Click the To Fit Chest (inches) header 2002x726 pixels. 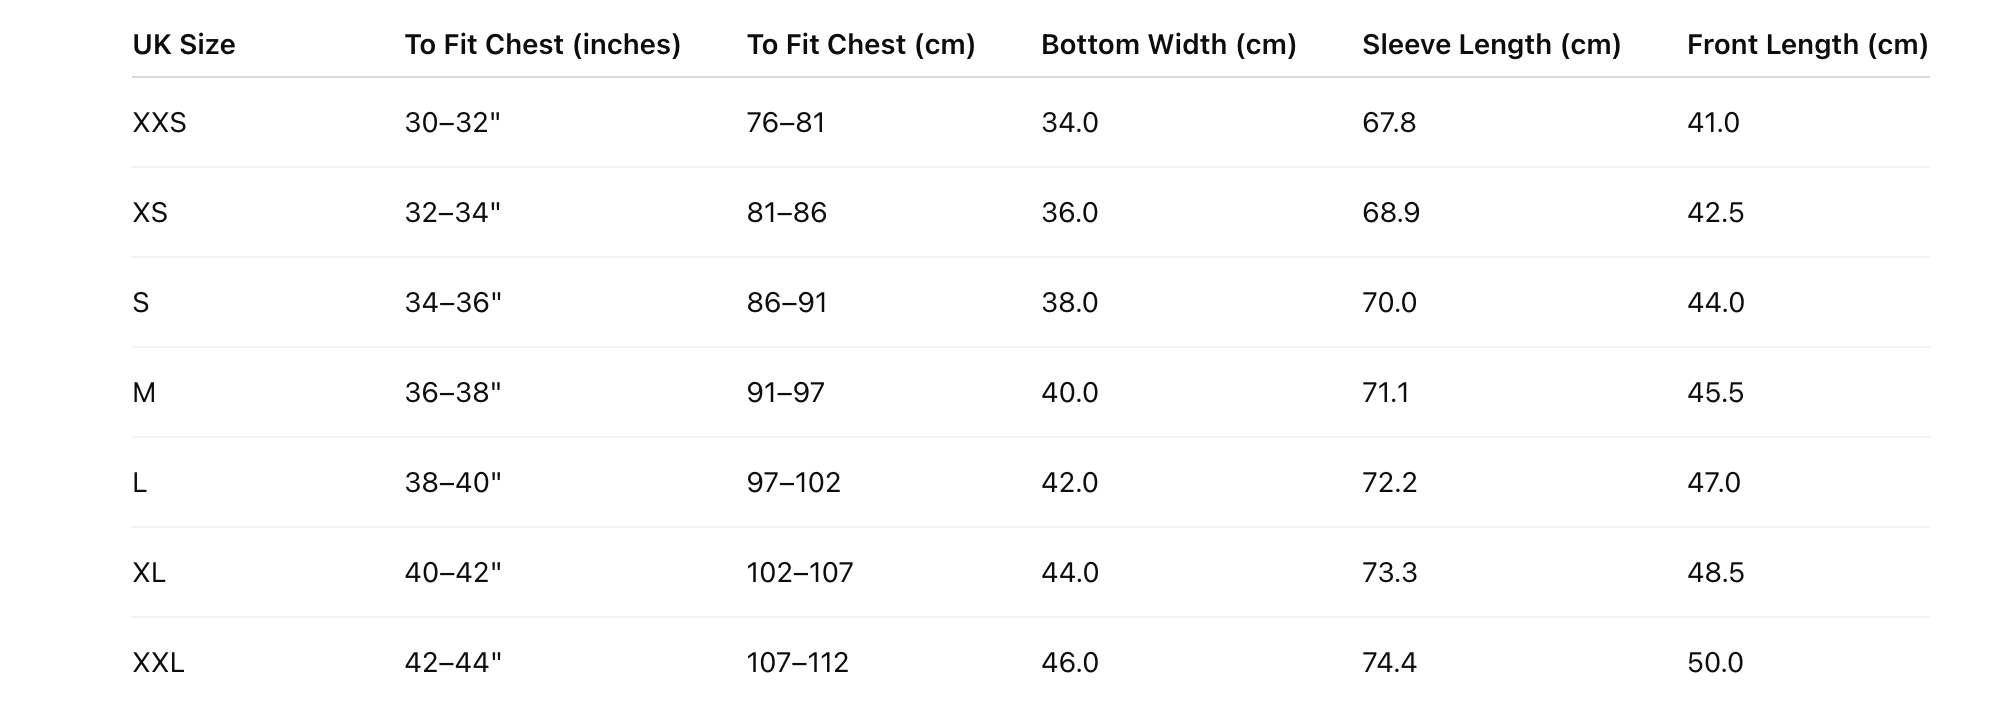[542, 45]
